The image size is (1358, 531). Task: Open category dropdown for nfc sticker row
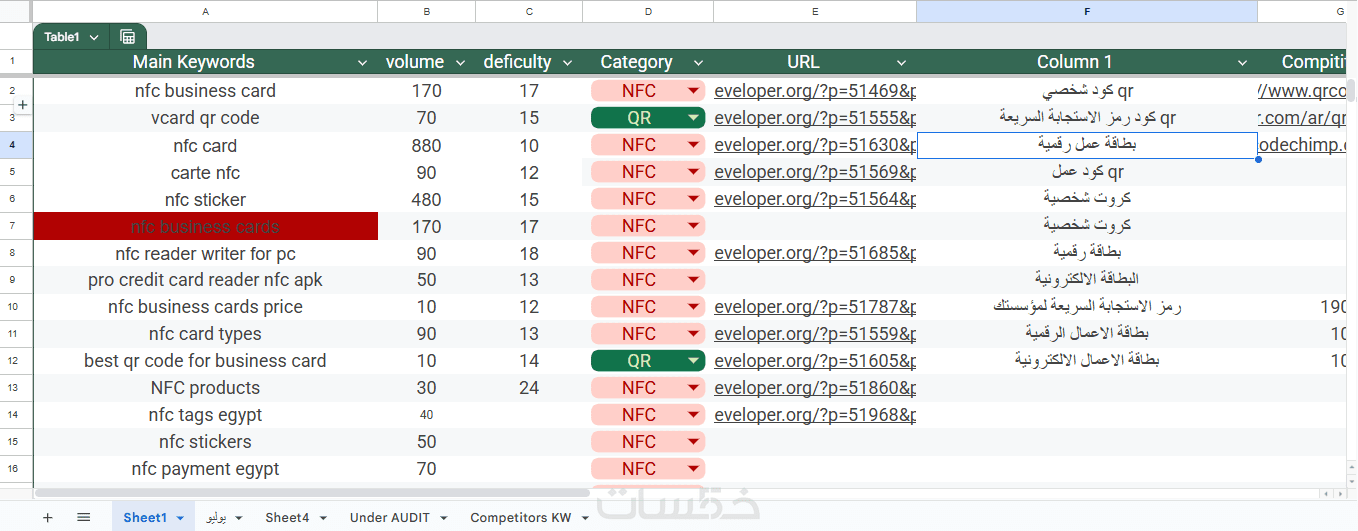pyautogui.click(x=693, y=199)
